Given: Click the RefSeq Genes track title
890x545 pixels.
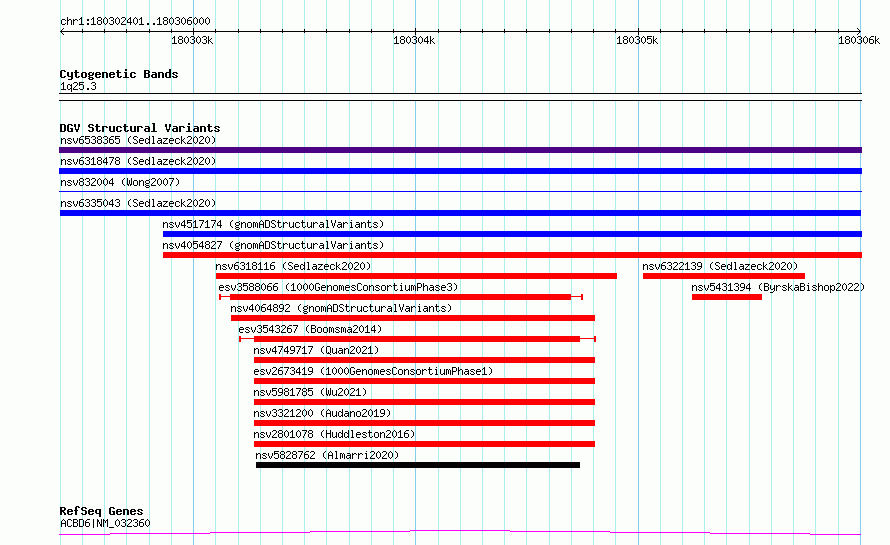Looking at the screenshot, I should pos(101,512).
